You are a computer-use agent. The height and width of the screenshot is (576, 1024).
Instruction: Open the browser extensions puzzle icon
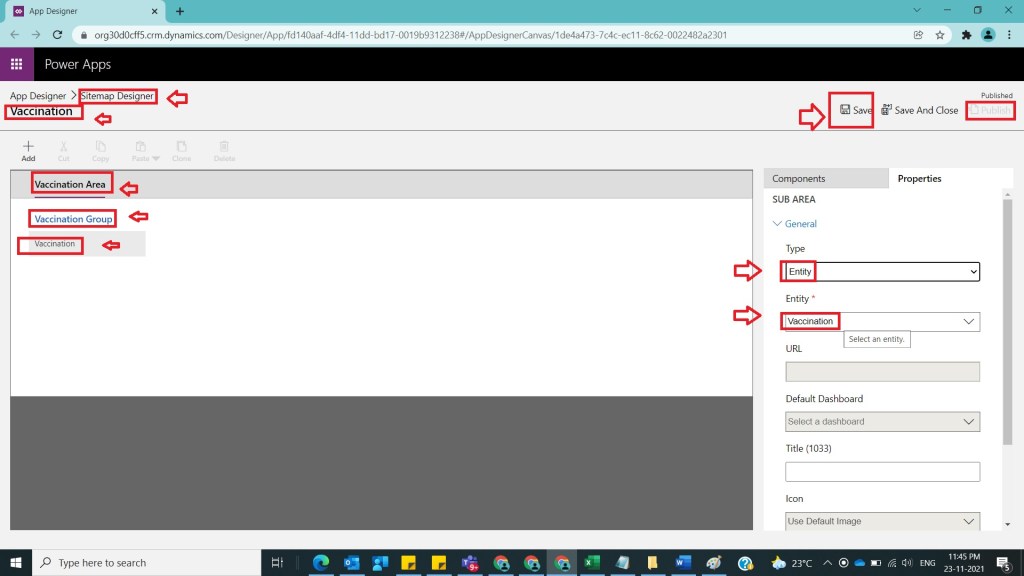click(x=966, y=34)
